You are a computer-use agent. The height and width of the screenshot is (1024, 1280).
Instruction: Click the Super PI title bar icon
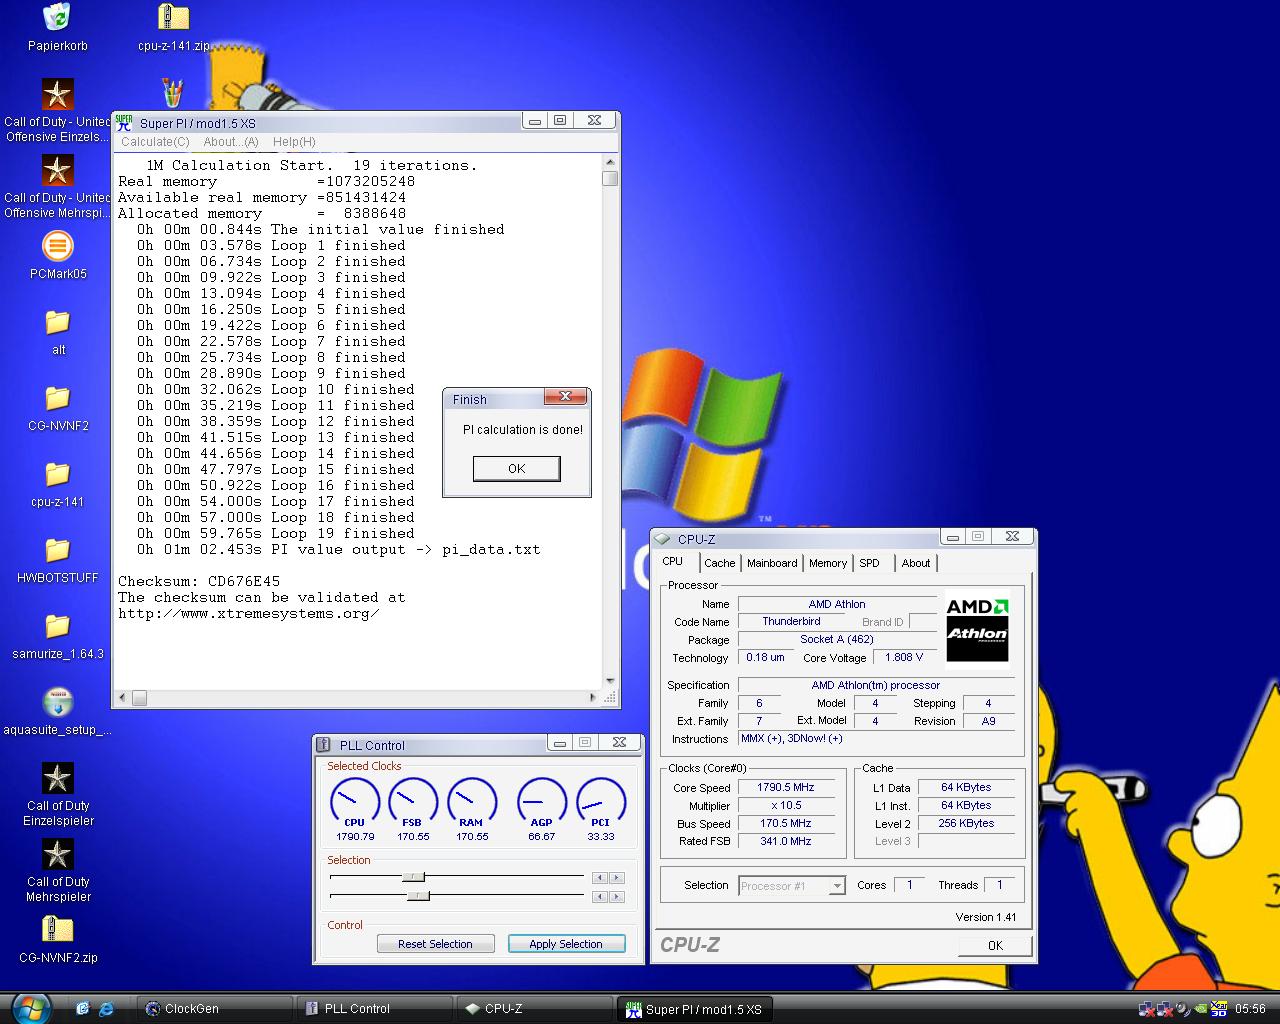(124, 123)
